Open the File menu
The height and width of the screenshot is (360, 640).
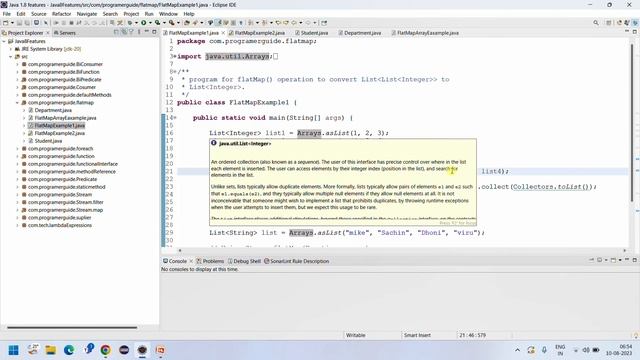(7, 14)
